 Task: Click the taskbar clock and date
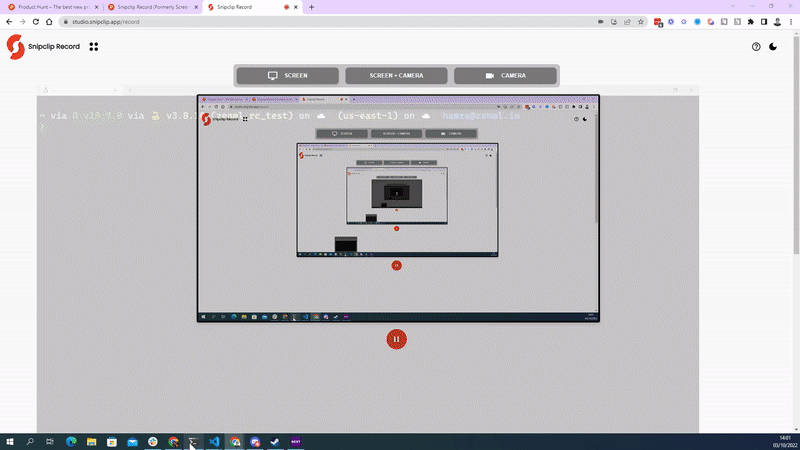tap(785, 442)
